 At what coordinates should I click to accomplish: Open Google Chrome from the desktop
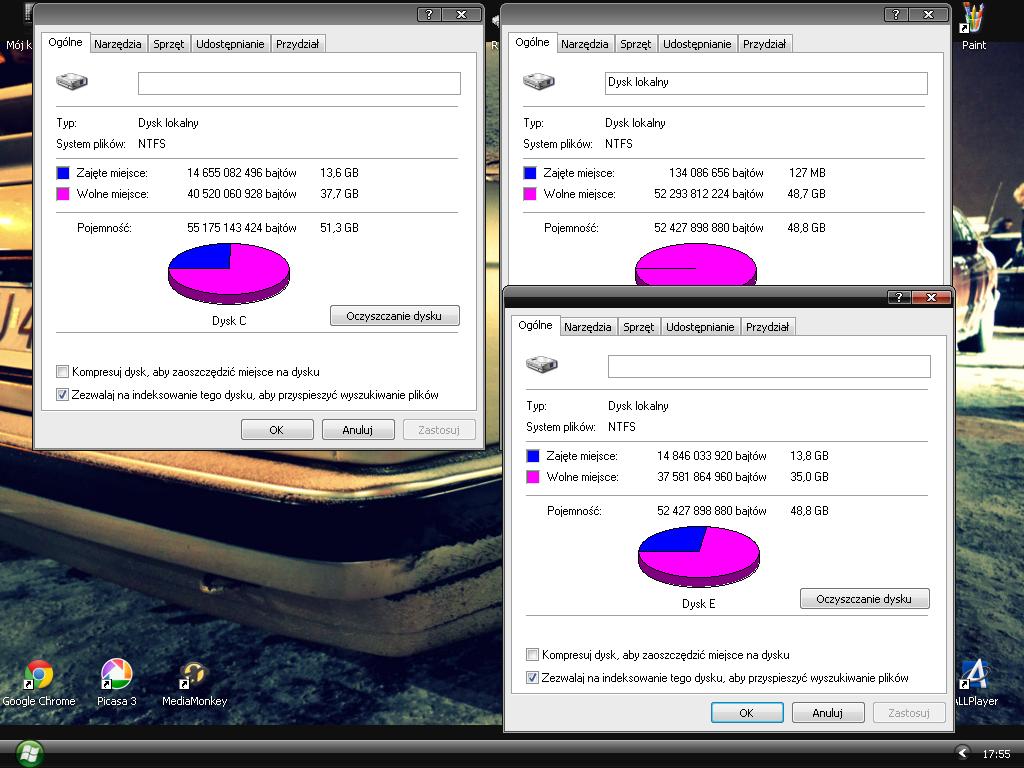[x=39, y=675]
